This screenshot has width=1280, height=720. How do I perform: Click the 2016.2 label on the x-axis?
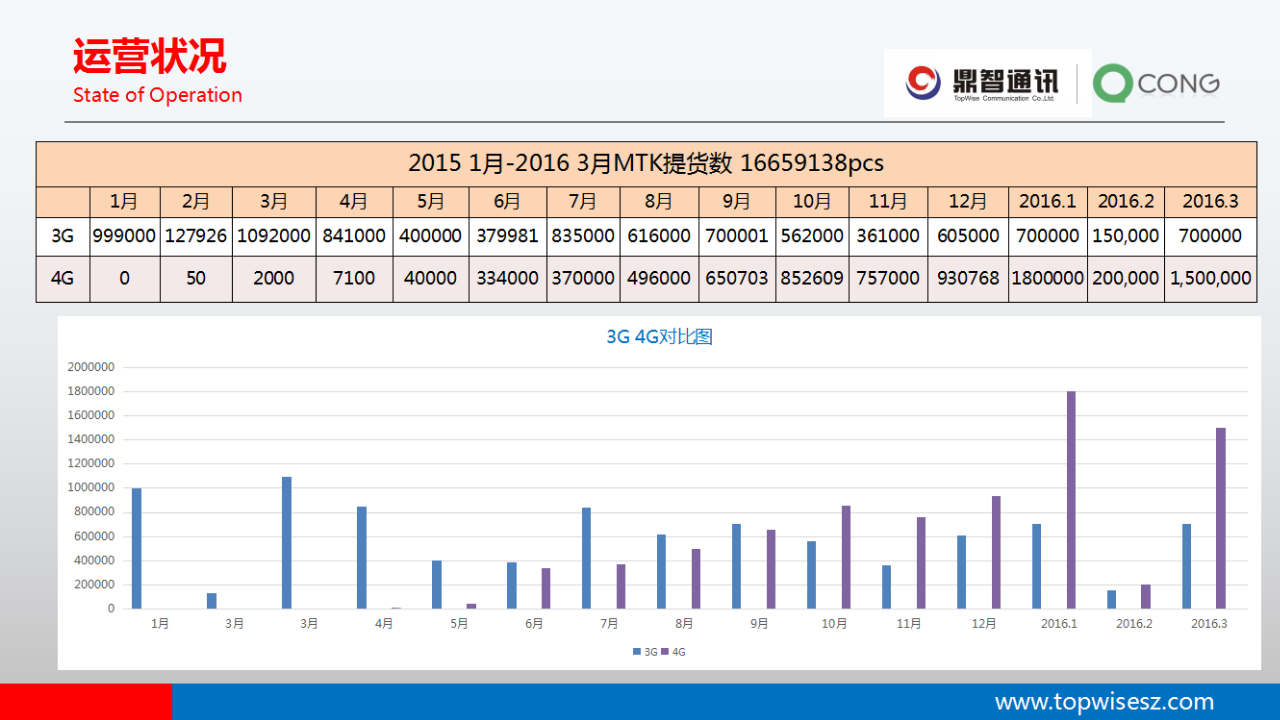pos(1134,624)
